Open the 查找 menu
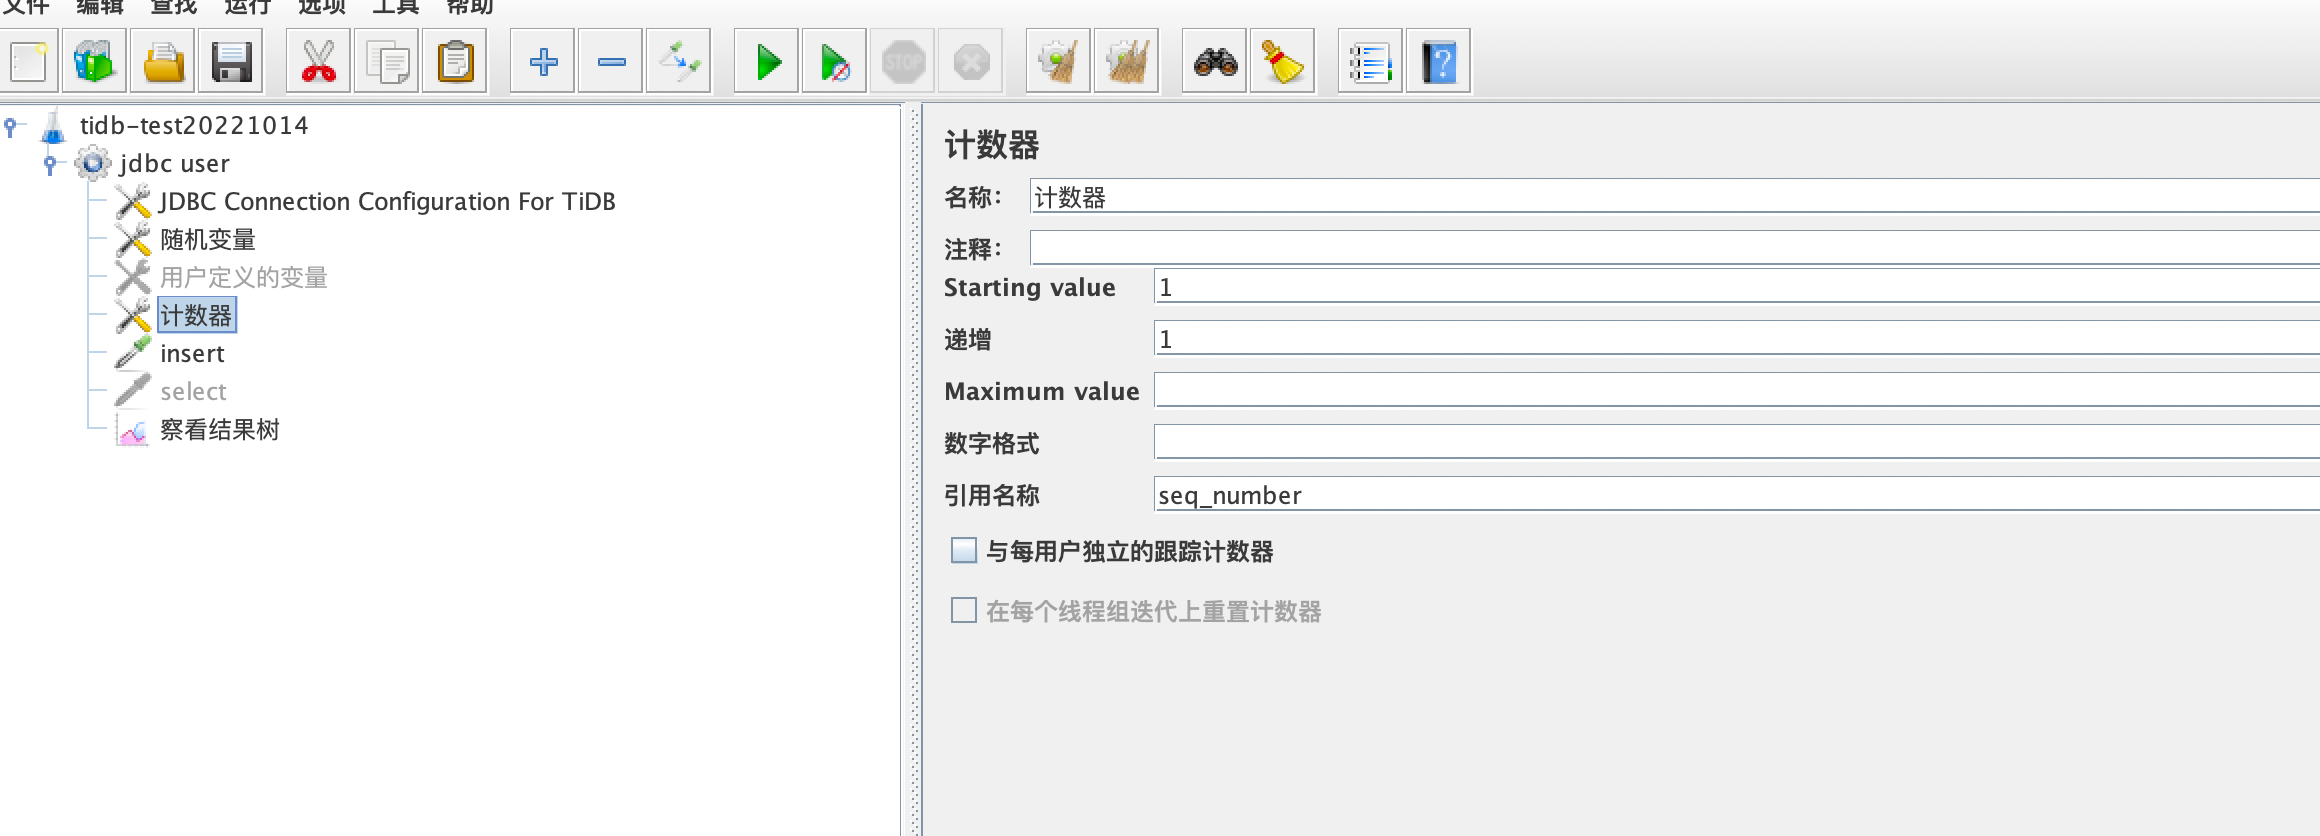The height and width of the screenshot is (836, 2320). (174, 8)
